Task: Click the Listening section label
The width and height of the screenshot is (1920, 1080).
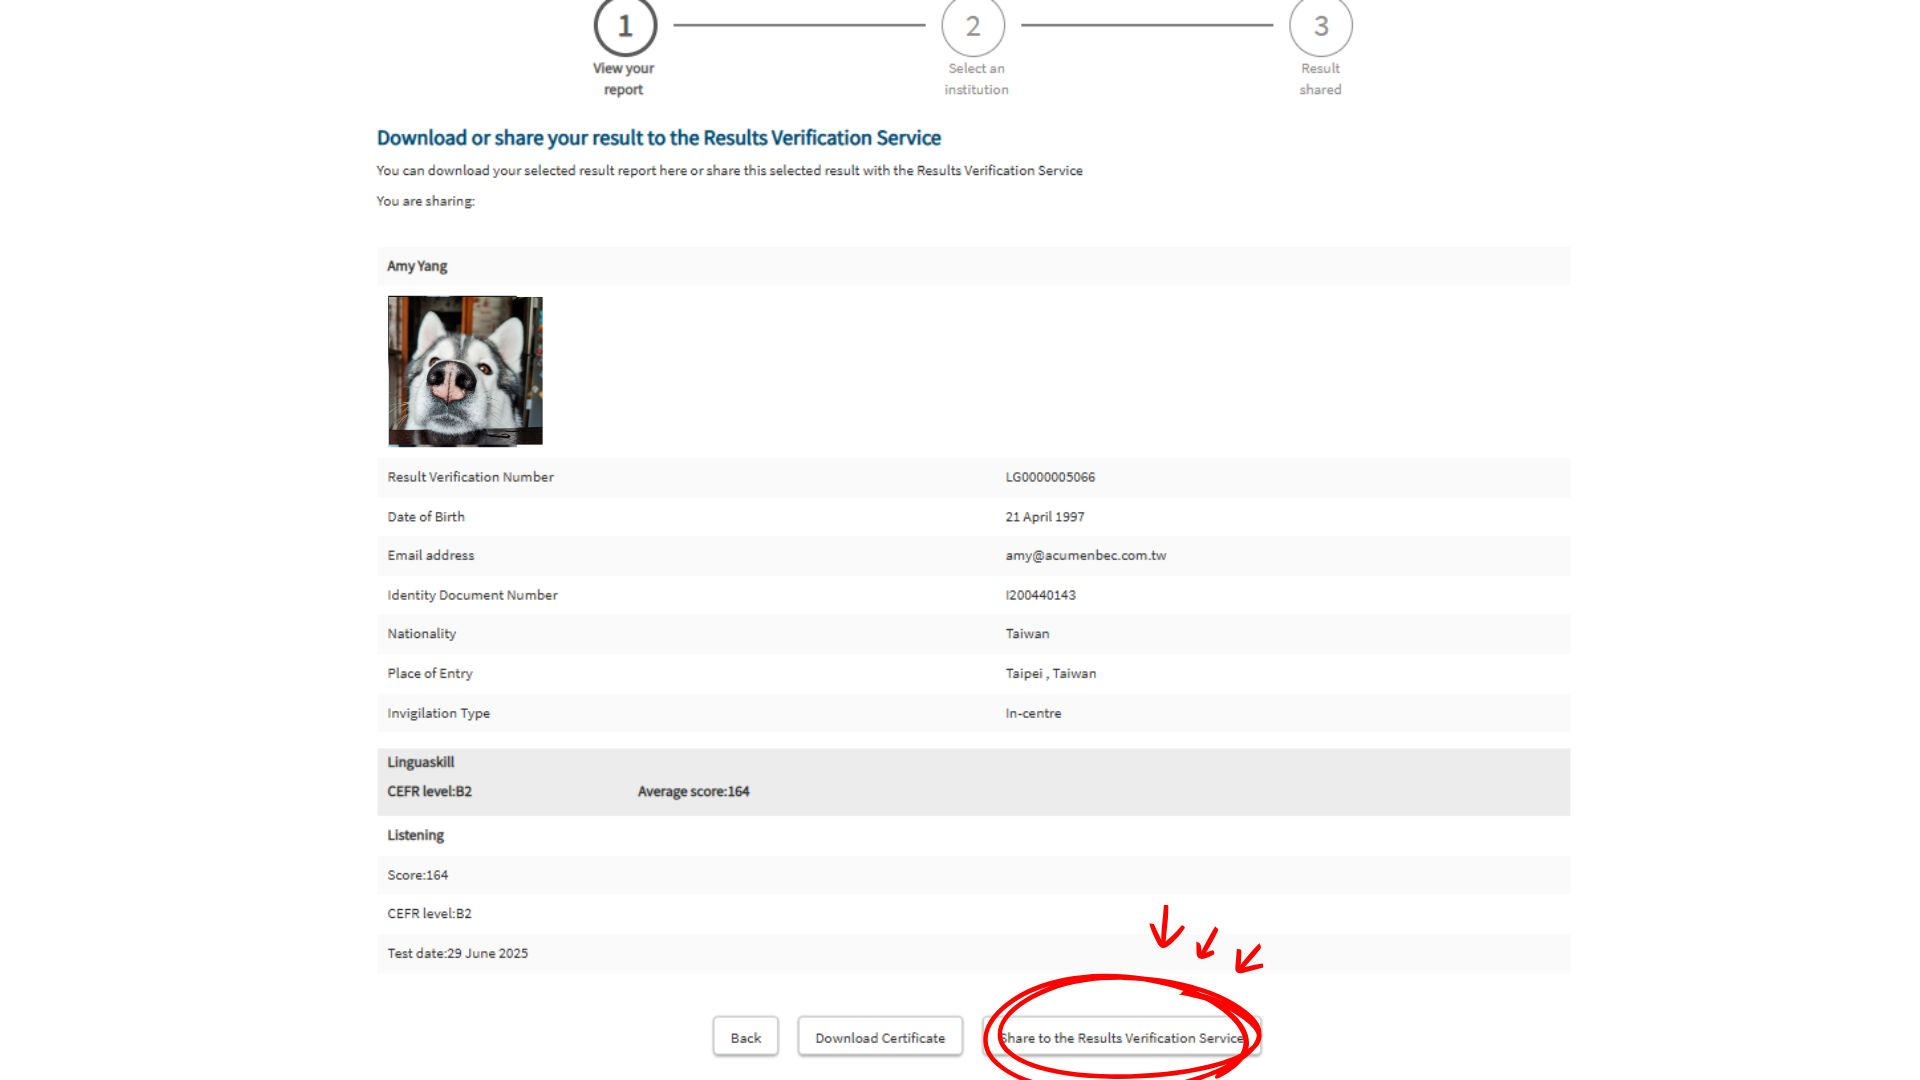Action: (x=415, y=835)
